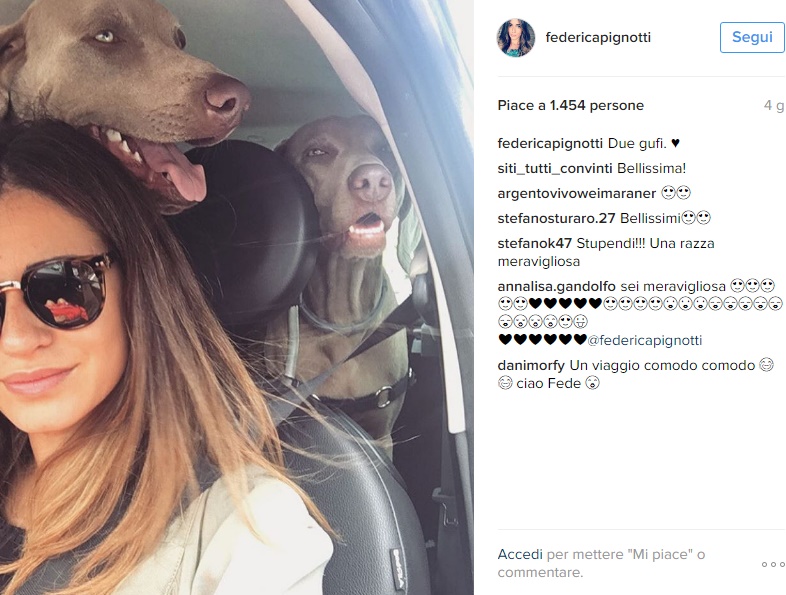Screen dimensions: 786x595
Task: Open stefanok47 commenter profile
Action: pos(534,244)
